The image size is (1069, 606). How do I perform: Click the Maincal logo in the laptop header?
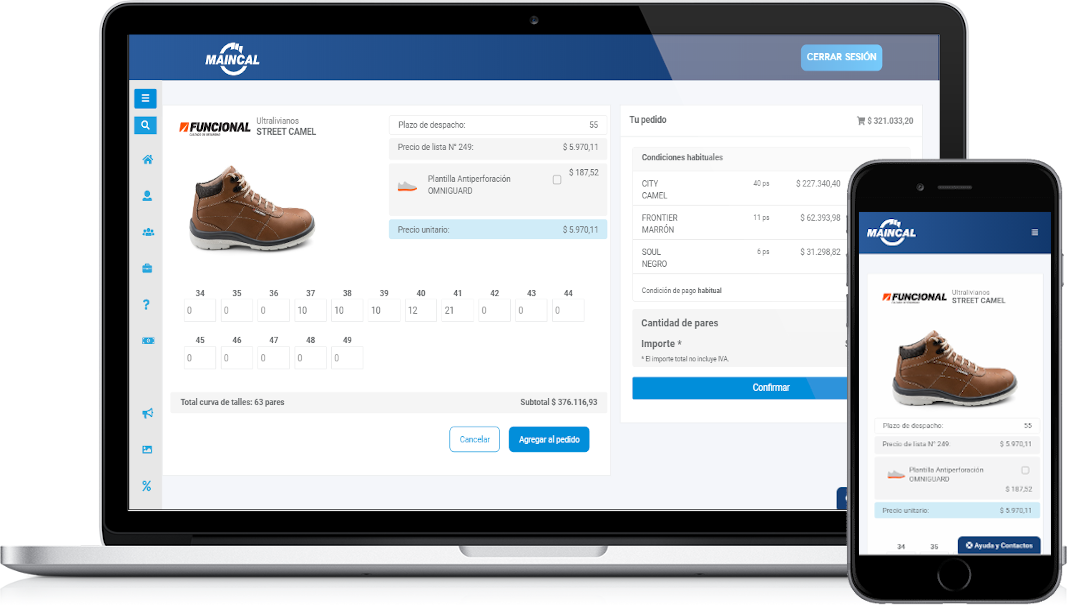[232, 59]
